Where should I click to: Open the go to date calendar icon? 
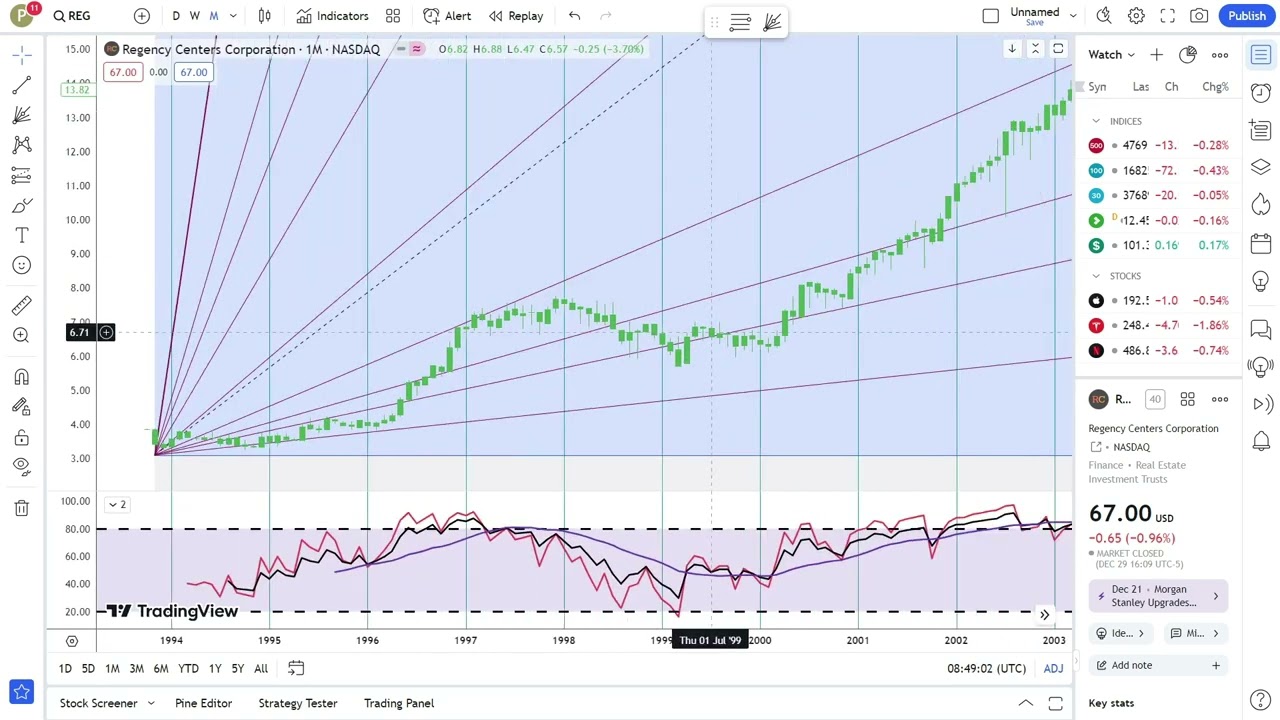[x=296, y=668]
